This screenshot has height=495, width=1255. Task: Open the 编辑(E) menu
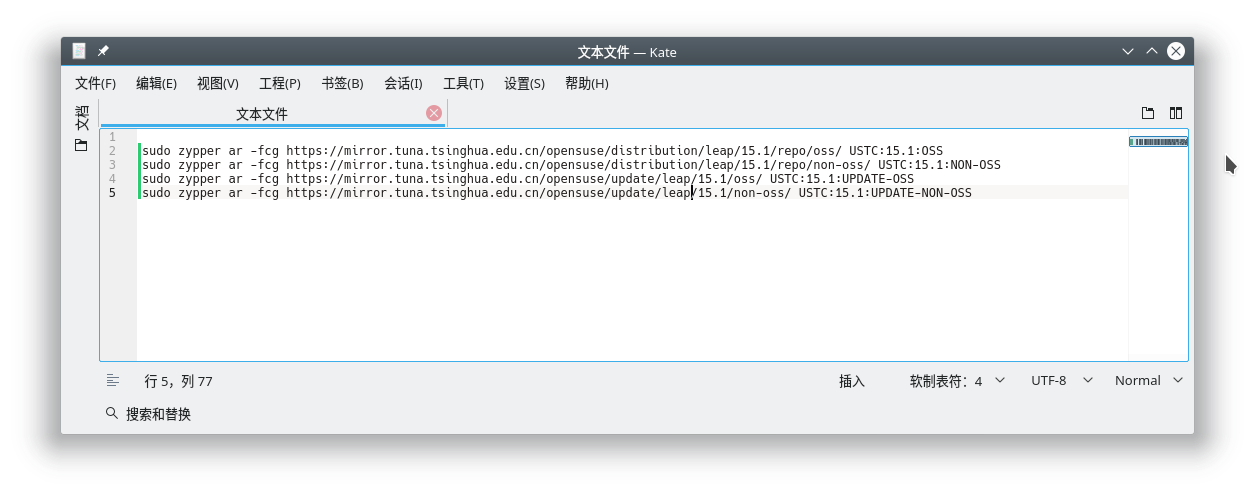click(157, 83)
